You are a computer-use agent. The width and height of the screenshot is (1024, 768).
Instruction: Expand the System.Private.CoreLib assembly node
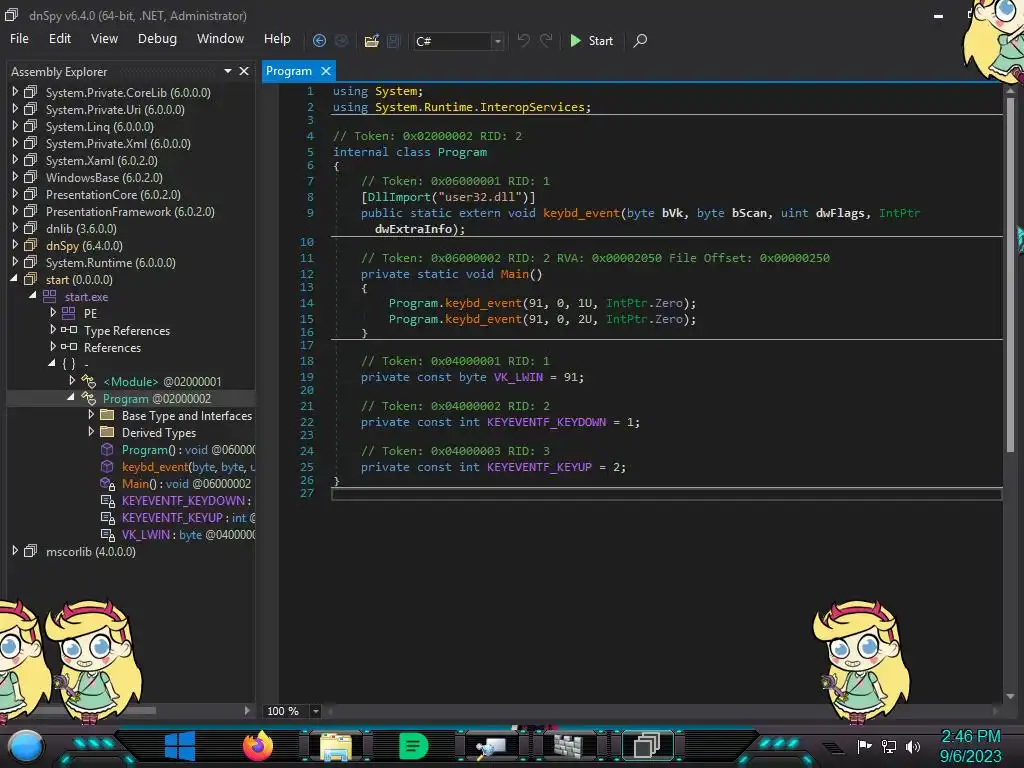coord(15,92)
